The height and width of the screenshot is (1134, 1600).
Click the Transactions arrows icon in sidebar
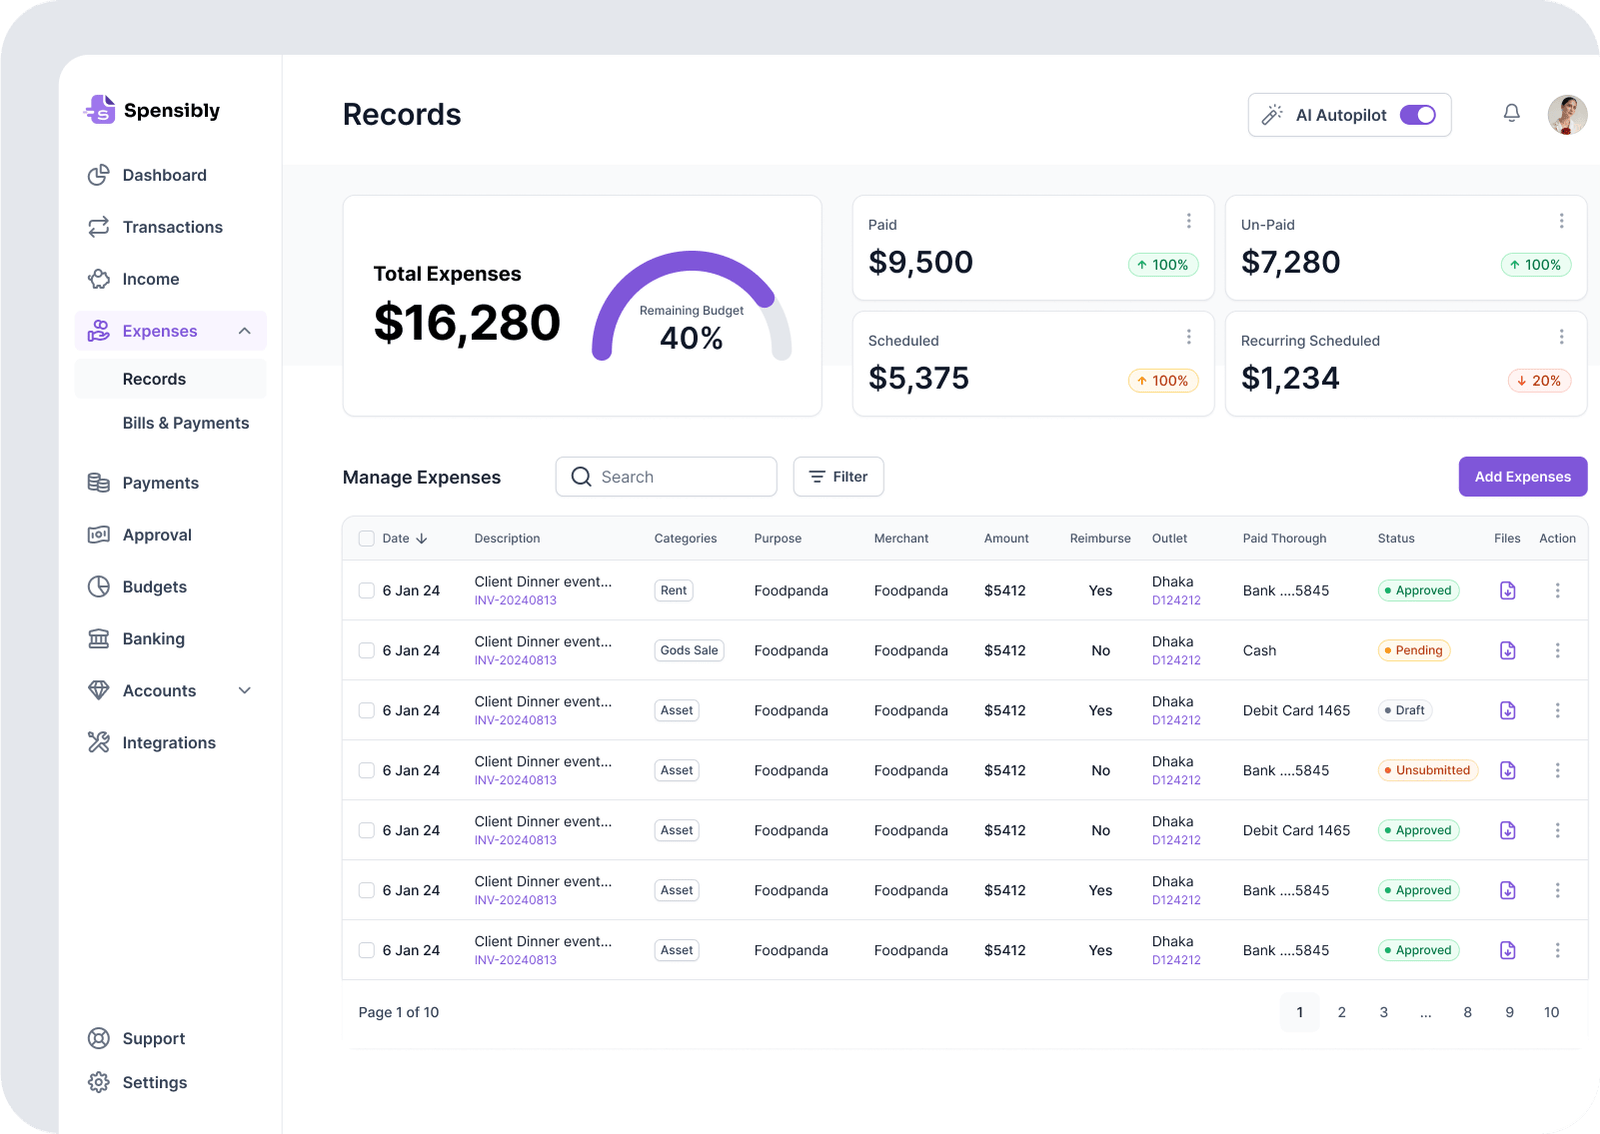pyautogui.click(x=98, y=227)
